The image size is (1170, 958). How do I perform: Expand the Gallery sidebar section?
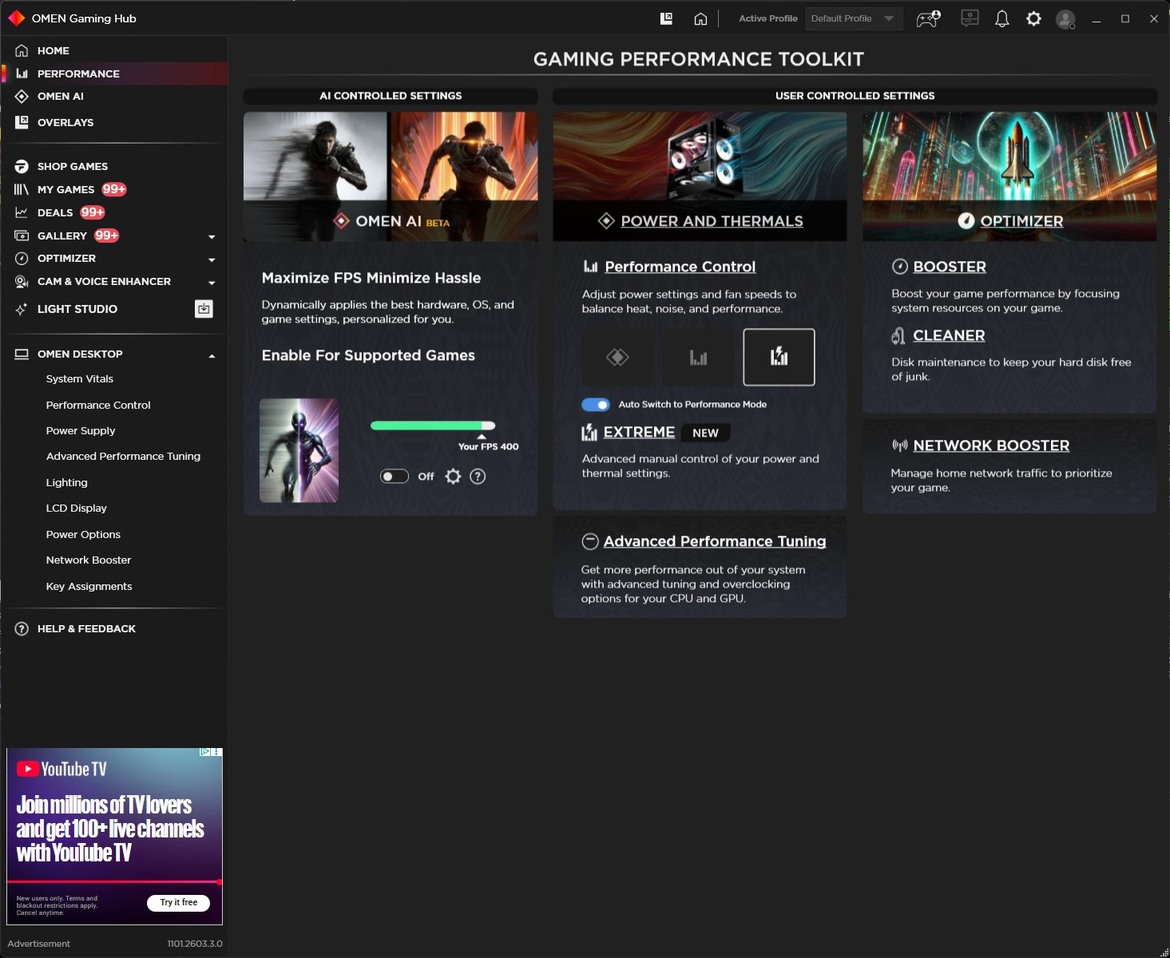coord(212,237)
